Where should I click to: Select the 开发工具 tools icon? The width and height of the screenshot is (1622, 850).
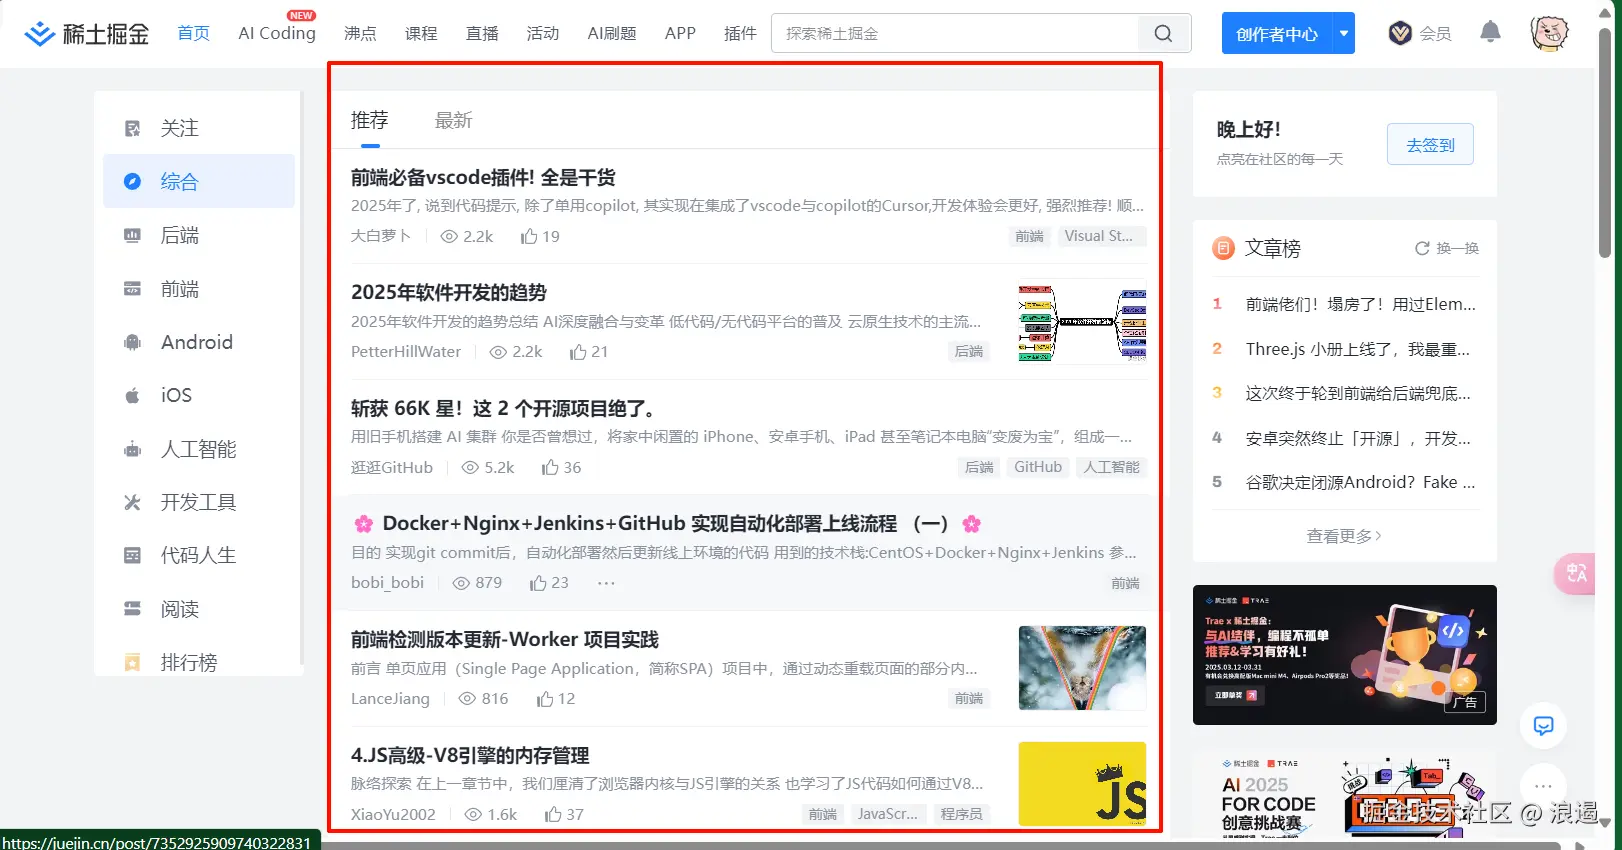pyautogui.click(x=132, y=502)
